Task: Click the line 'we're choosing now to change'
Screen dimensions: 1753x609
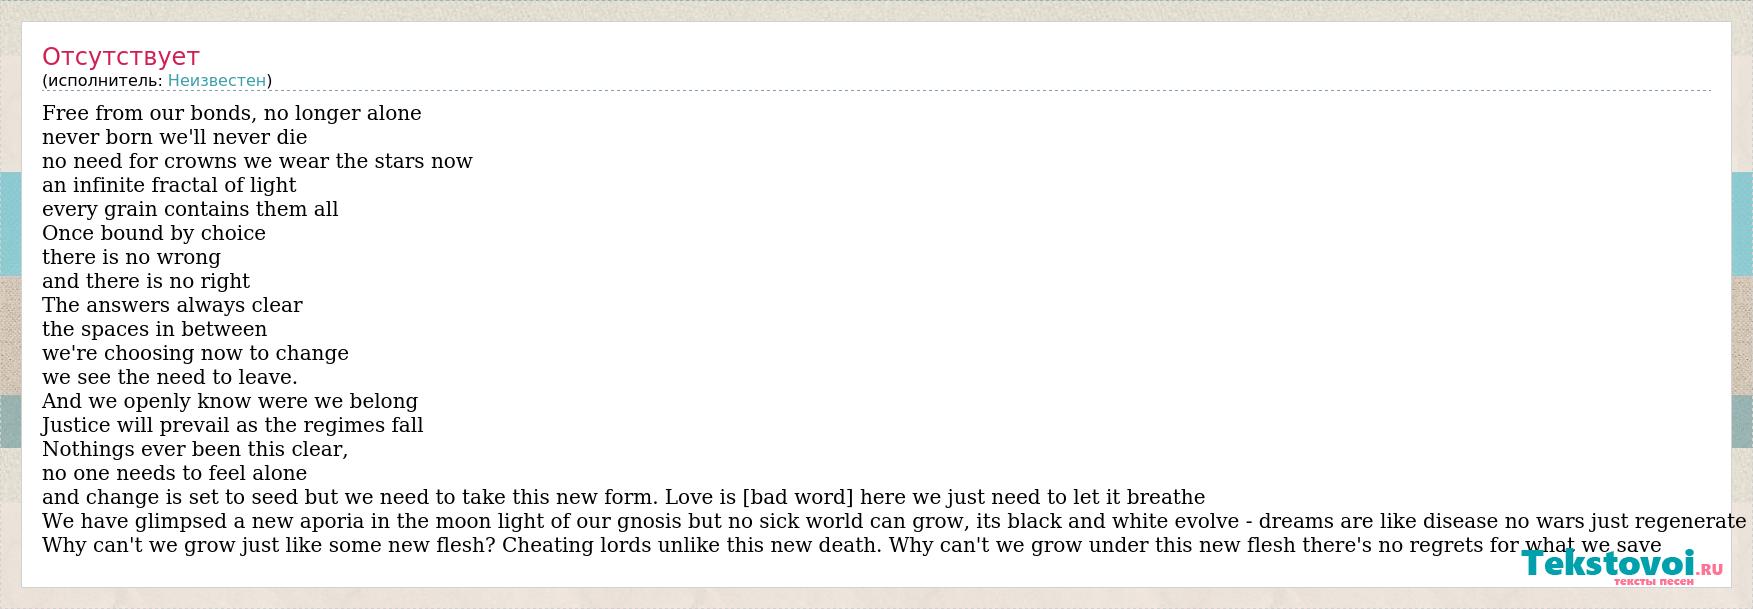Action: coord(196,353)
